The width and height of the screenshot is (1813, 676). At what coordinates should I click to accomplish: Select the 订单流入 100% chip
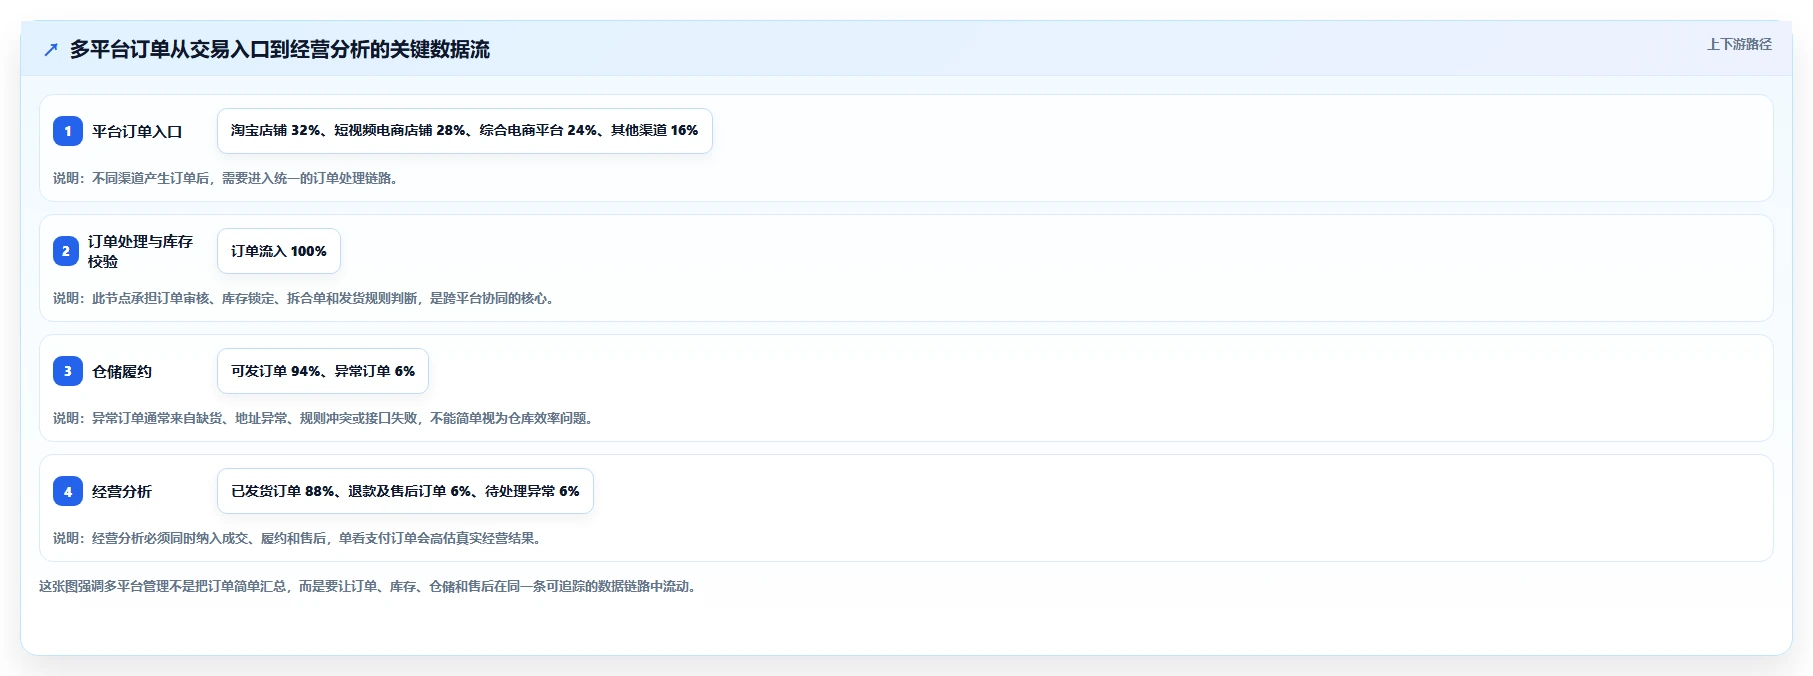(x=279, y=251)
